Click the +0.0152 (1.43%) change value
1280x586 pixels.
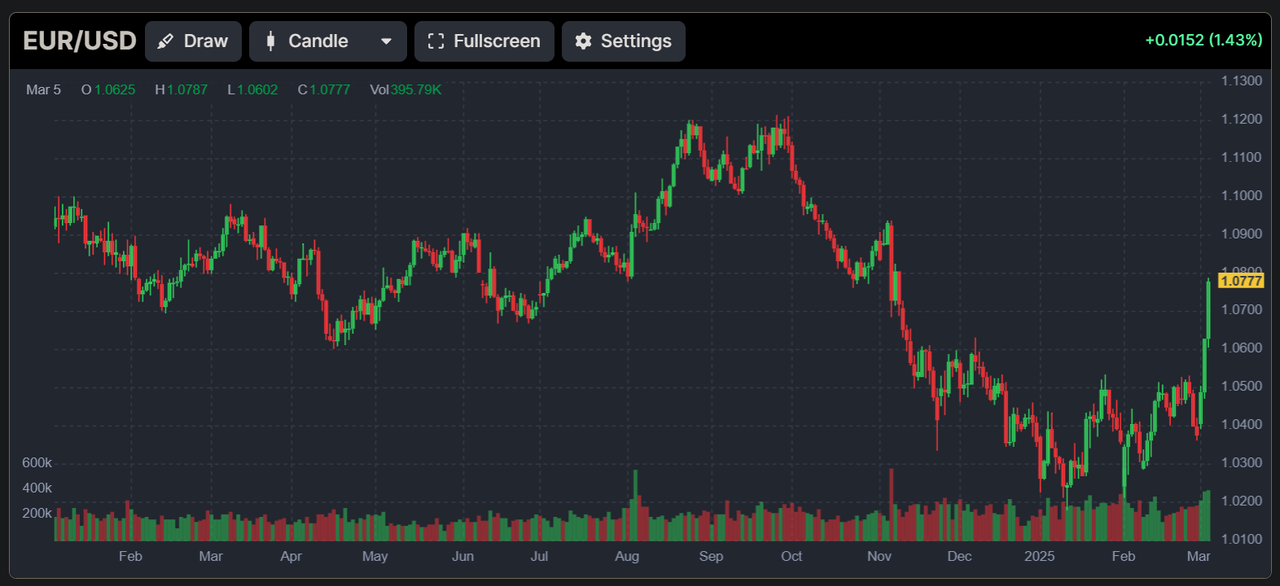pyautogui.click(x=1204, y=41)
